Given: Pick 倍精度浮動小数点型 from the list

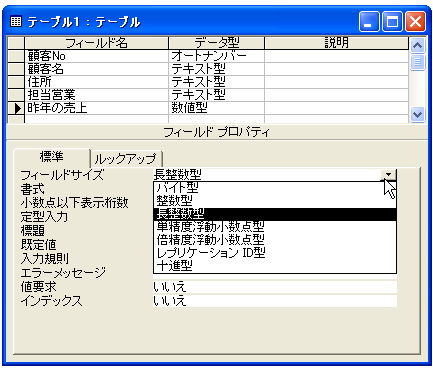Looking at the screenshot, I should click(275, 240).
